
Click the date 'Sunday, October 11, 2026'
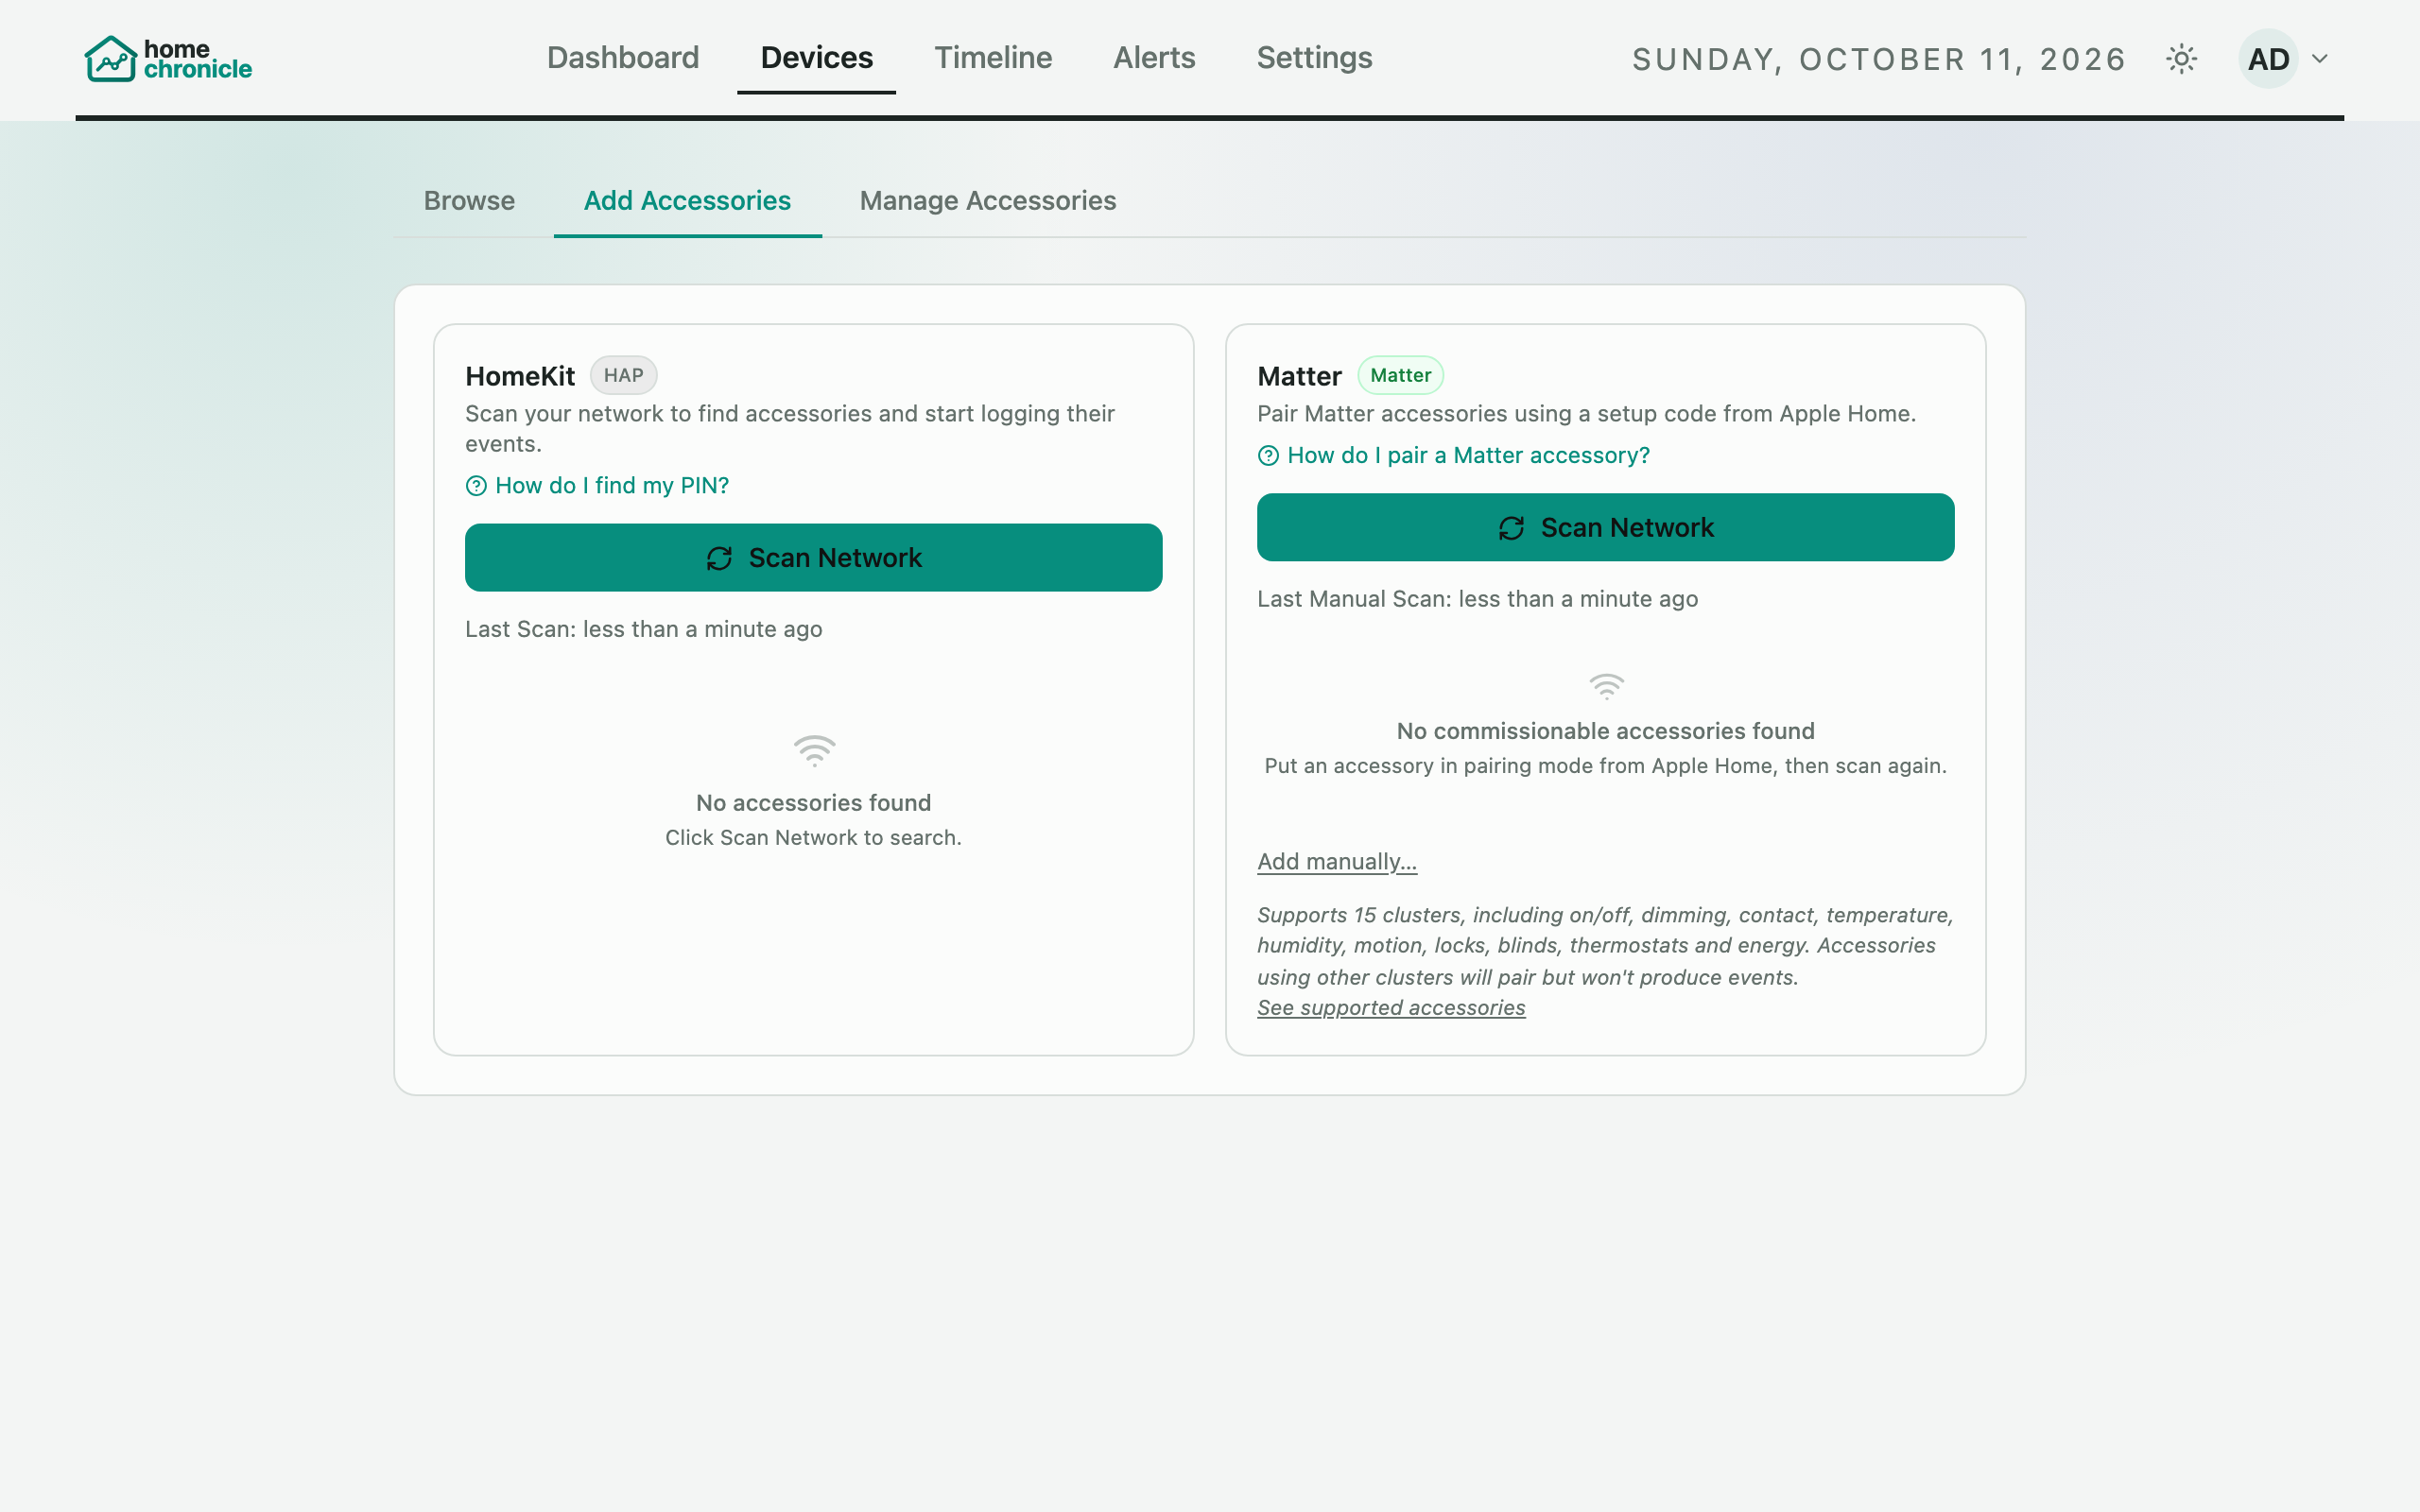(1879, 60)
